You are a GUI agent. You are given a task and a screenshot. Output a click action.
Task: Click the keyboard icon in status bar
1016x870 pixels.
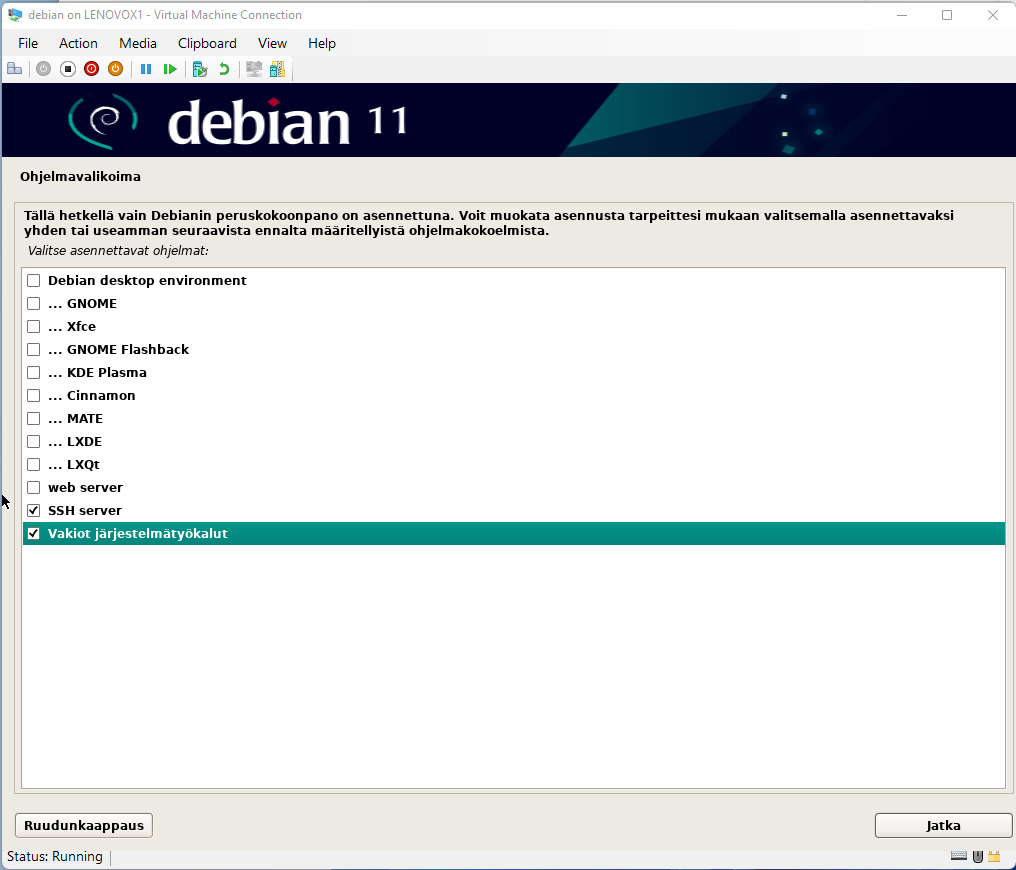959,856
